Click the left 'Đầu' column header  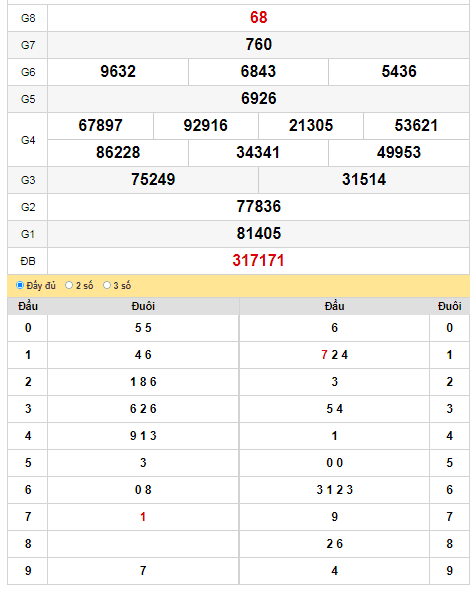pyautogui.click(x=28, y=306)
